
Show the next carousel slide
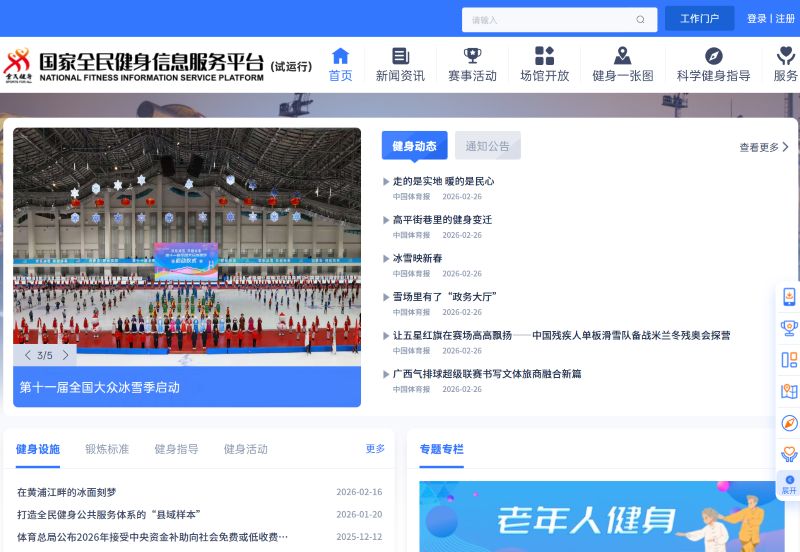click(65, 355)
